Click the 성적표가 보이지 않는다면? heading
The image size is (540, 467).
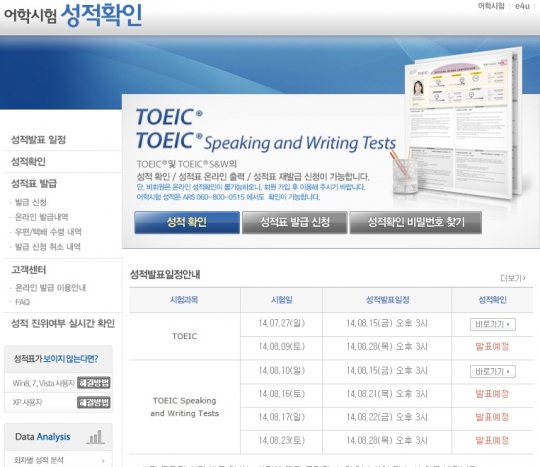56,359
